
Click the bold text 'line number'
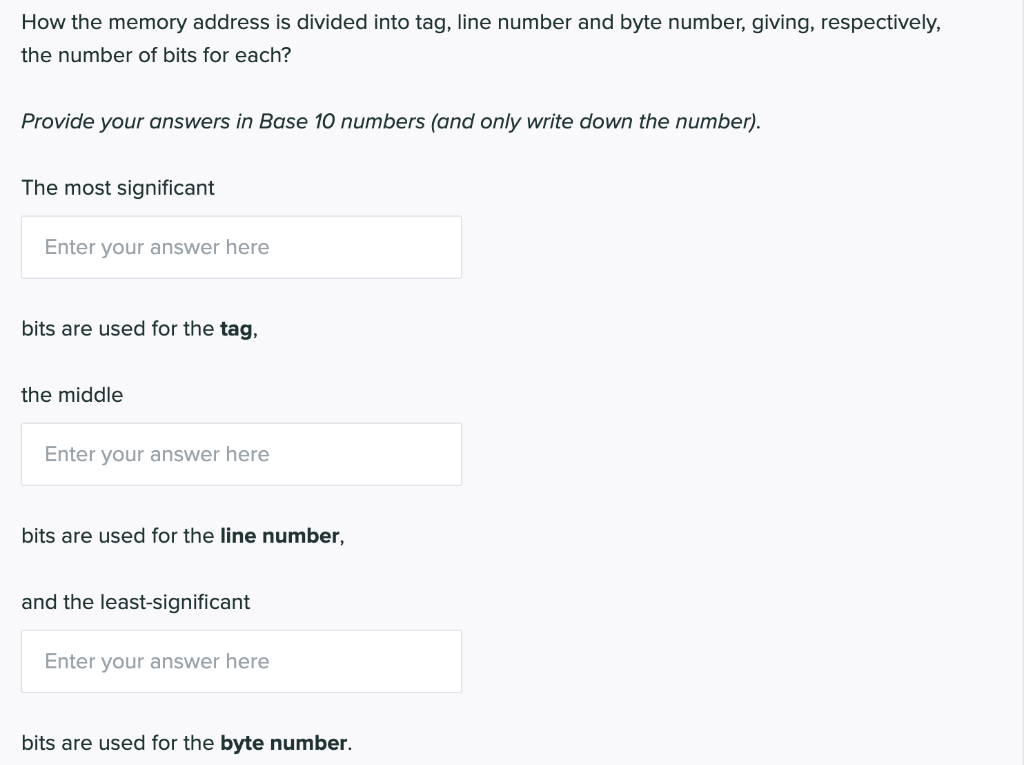coord(280,535)
